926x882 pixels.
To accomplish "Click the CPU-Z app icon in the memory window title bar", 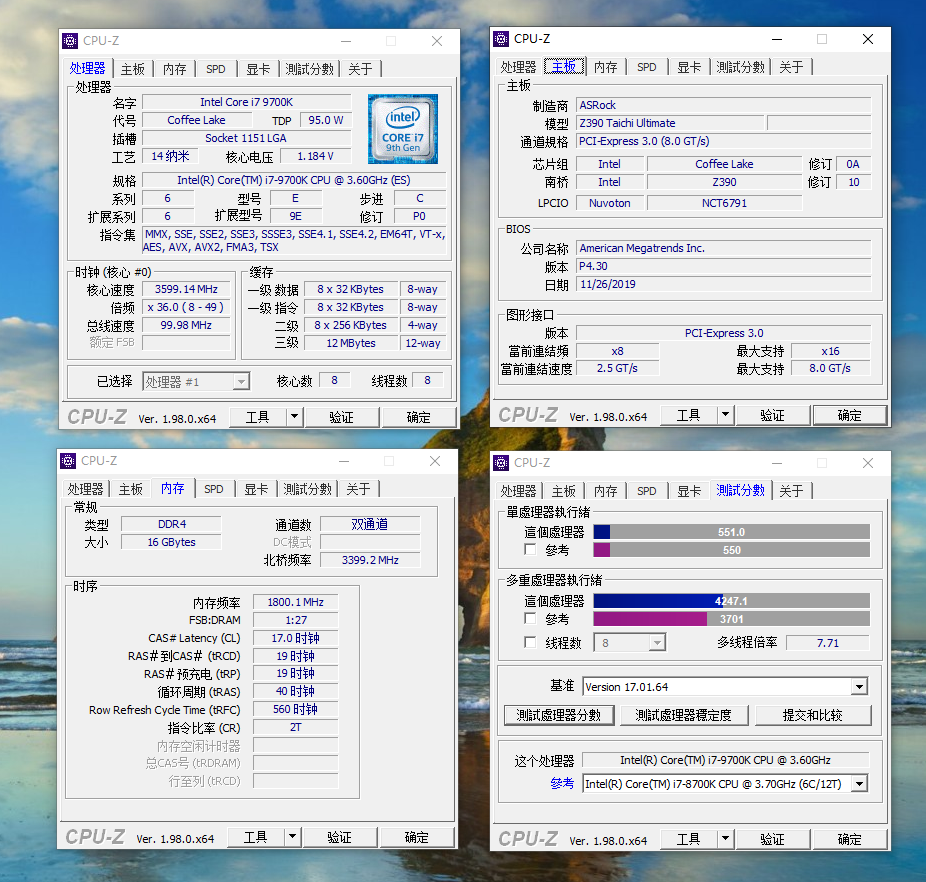I will pyautogui.click(x=69, y=460).
